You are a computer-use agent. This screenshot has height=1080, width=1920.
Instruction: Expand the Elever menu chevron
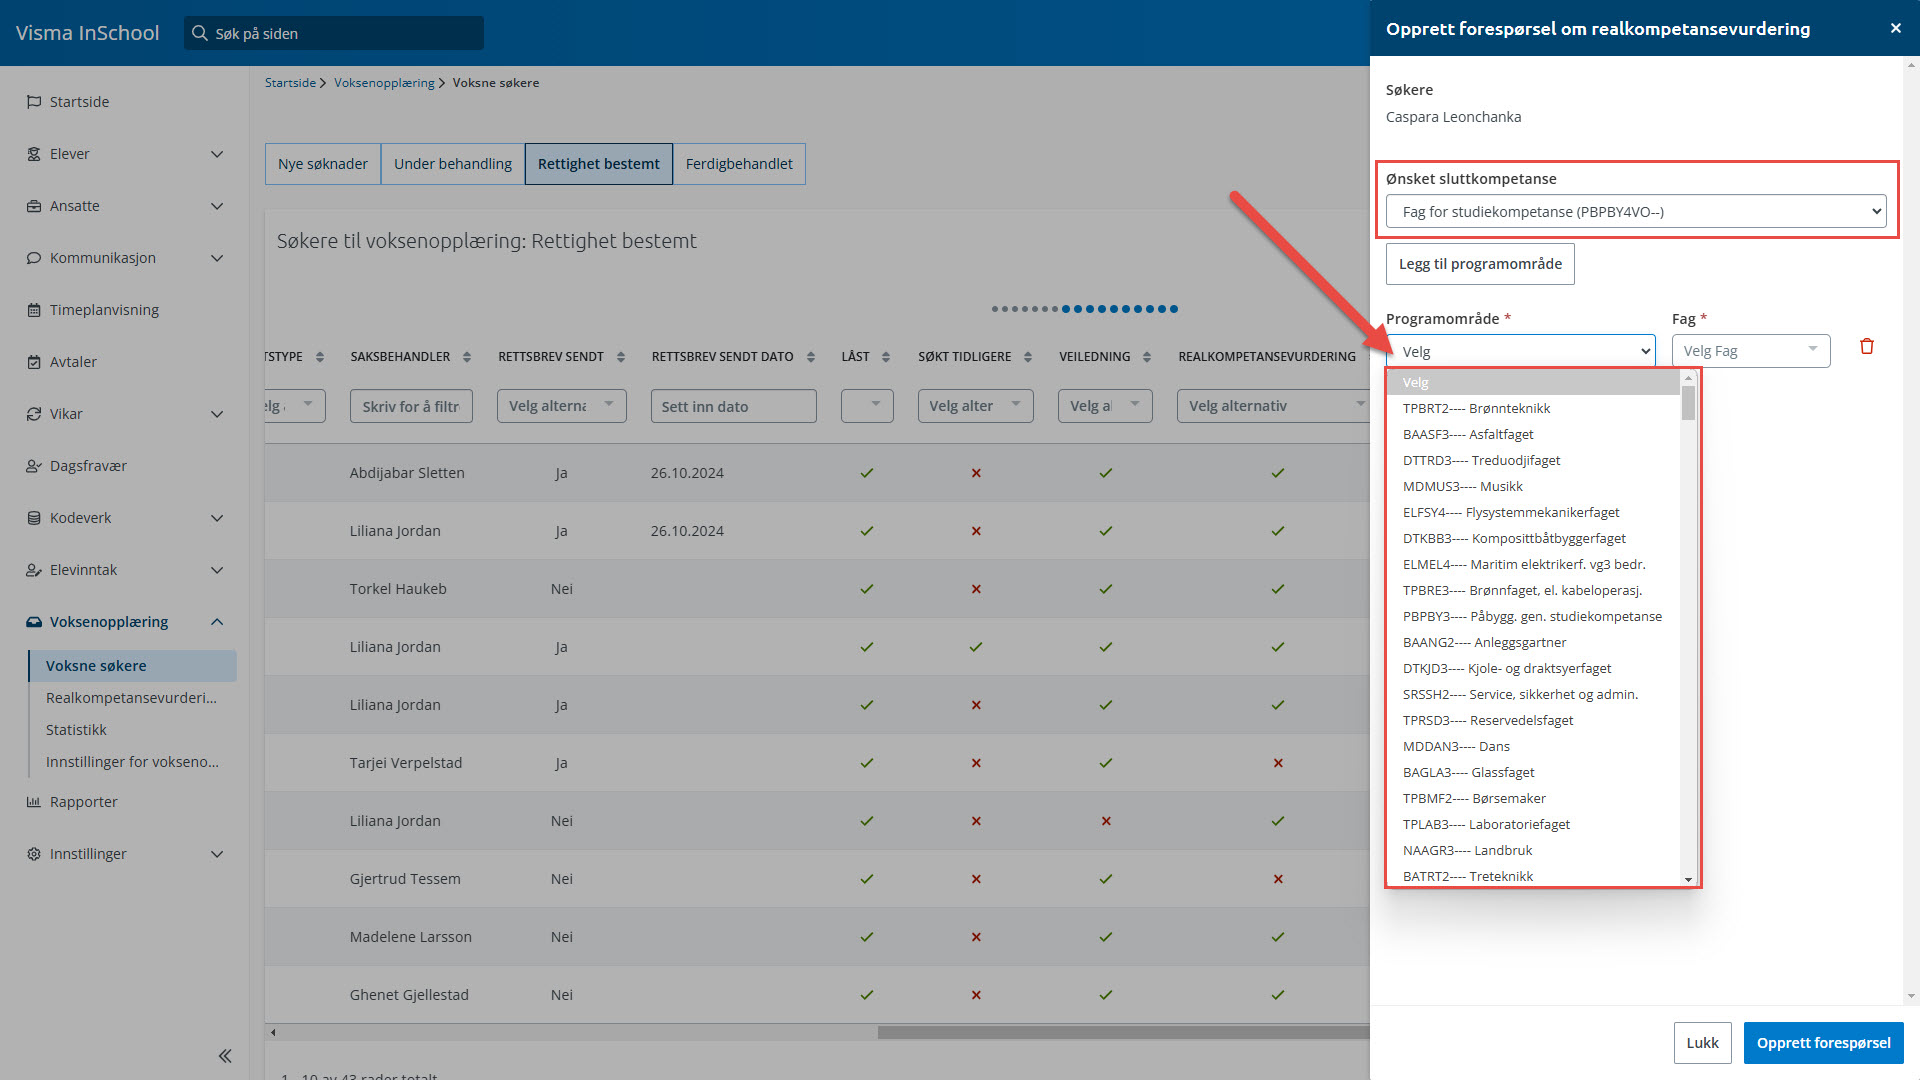(217, 154)
